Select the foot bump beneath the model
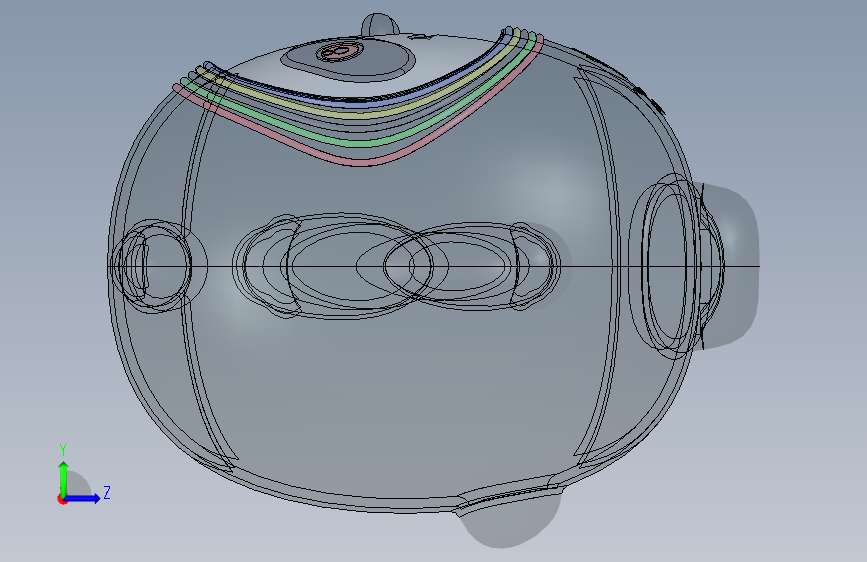The image size is (867, 562). coord(506,520)
